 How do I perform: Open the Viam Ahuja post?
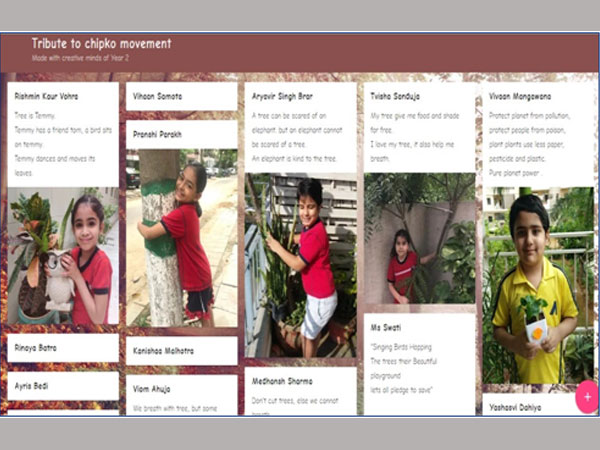point(182,395)
